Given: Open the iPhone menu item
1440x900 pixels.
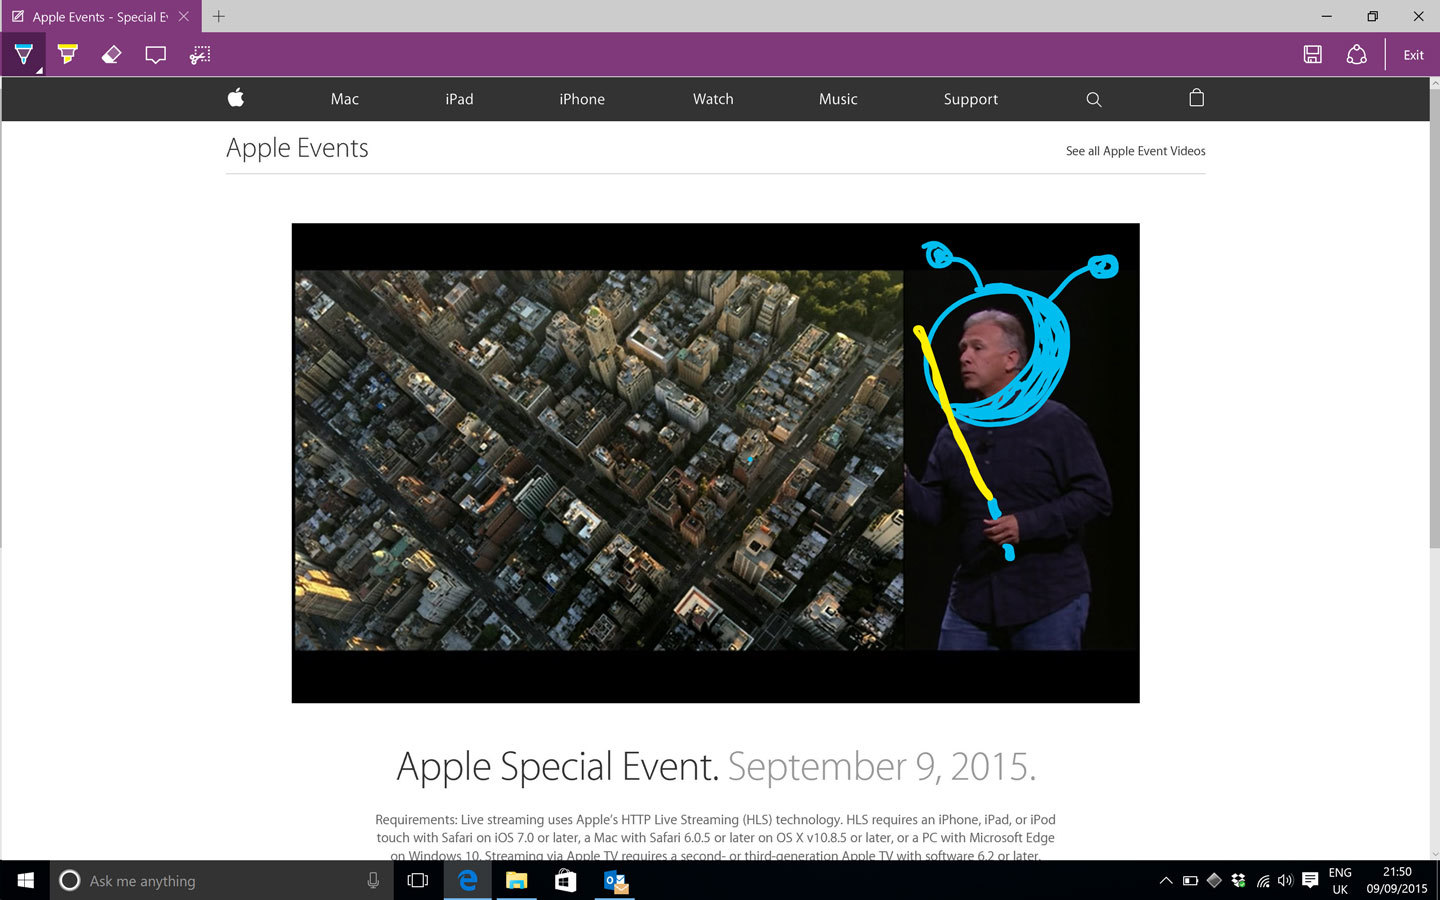Looking at the screenshot, I should (582, 99).
